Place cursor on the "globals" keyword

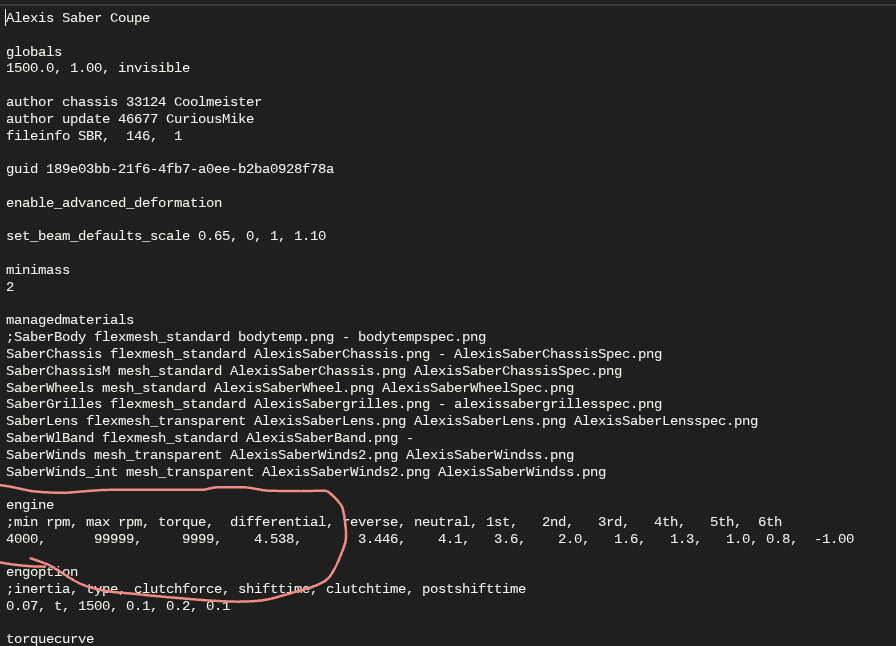coord(34,51)
